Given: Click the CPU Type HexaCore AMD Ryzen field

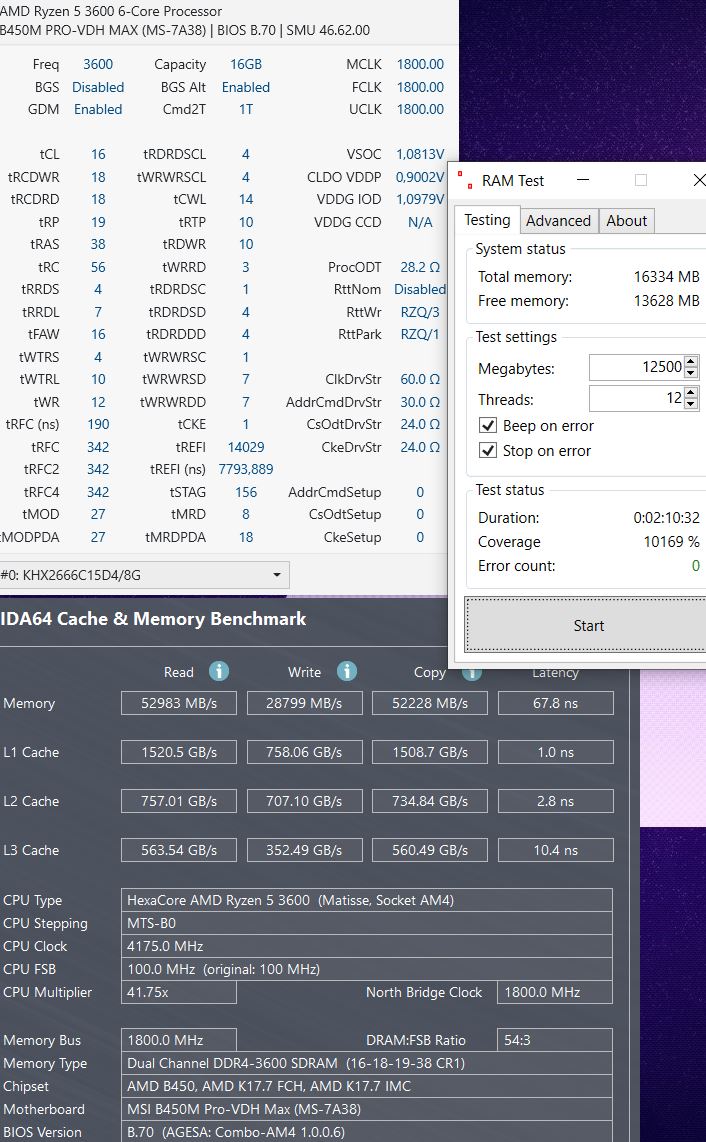Looking at the screenshot, I should click(x=367, y=900).
